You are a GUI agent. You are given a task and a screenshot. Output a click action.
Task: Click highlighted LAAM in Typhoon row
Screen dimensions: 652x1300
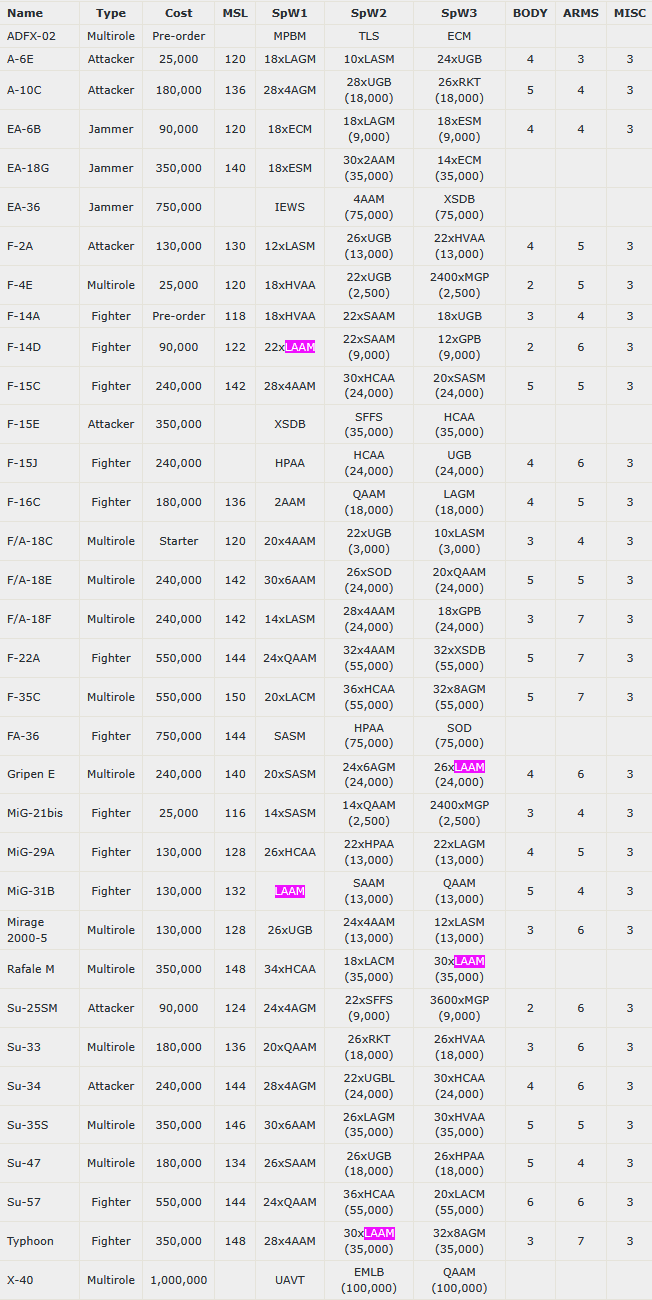point(379,1234)
